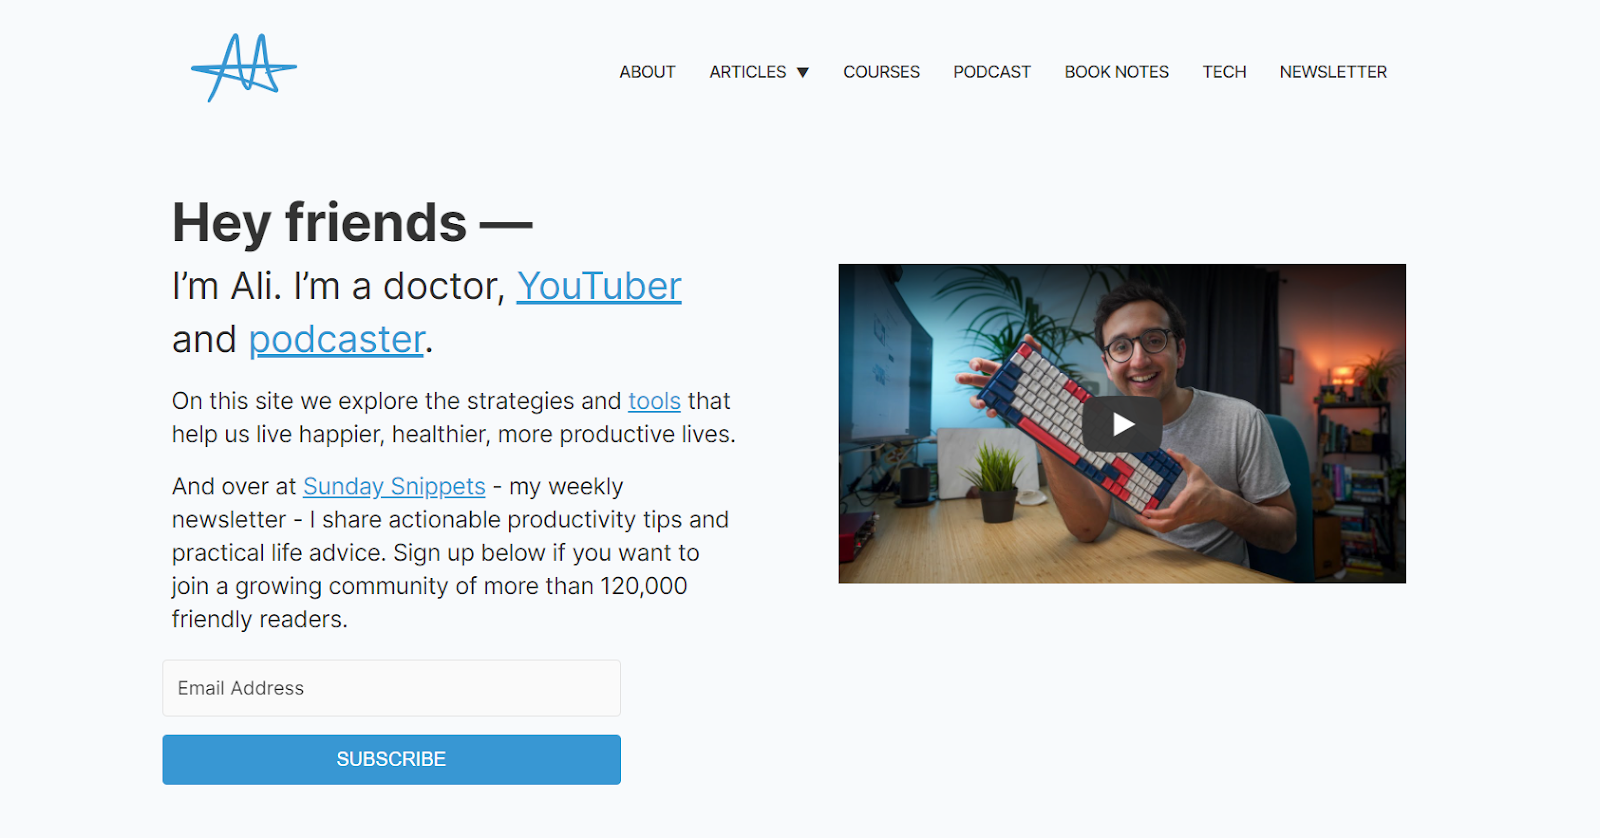
Task: Go to the Courses menu item
Action: [x=881, y=72]
